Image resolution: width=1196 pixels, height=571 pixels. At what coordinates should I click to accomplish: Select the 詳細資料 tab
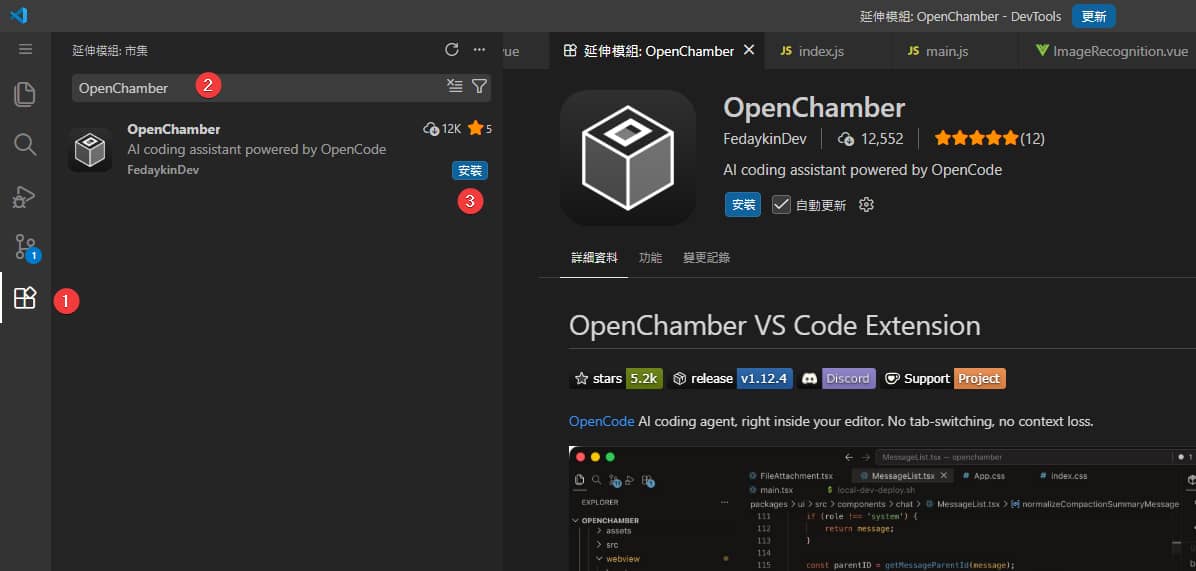(594, 258)
